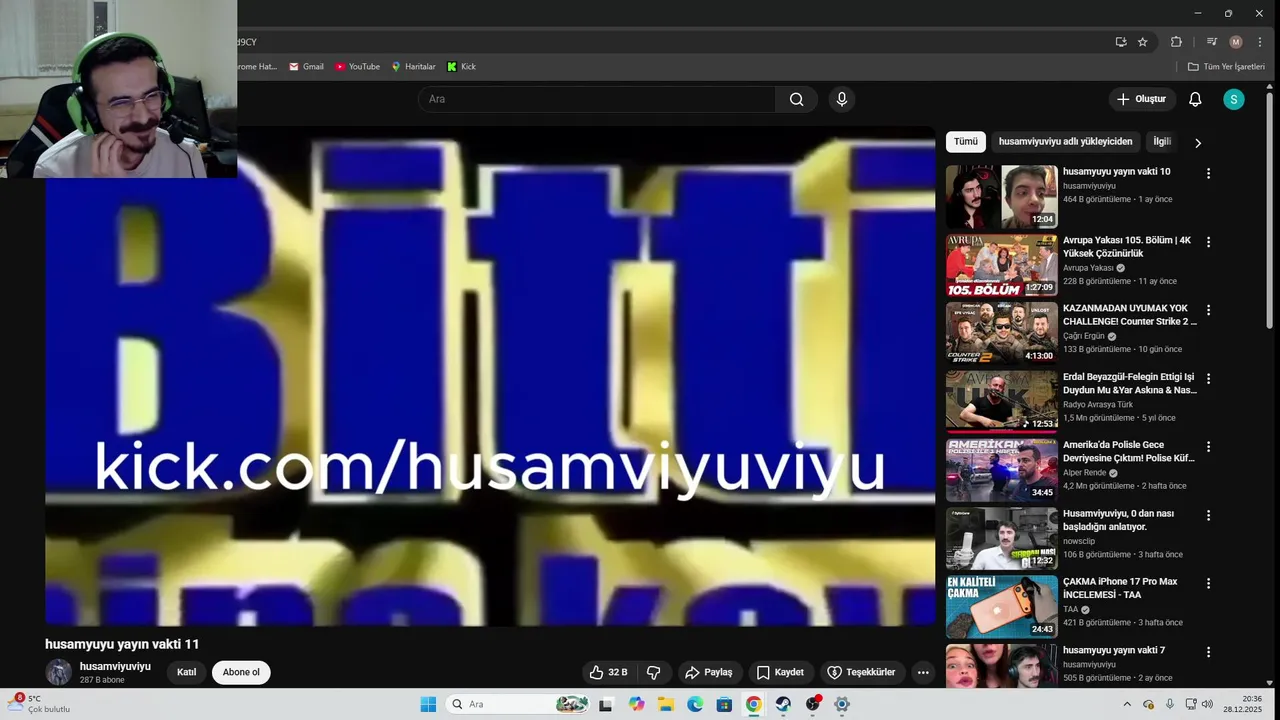
Task: Open husamviyuviyu channel avatar below video
Action: (58, 672)
